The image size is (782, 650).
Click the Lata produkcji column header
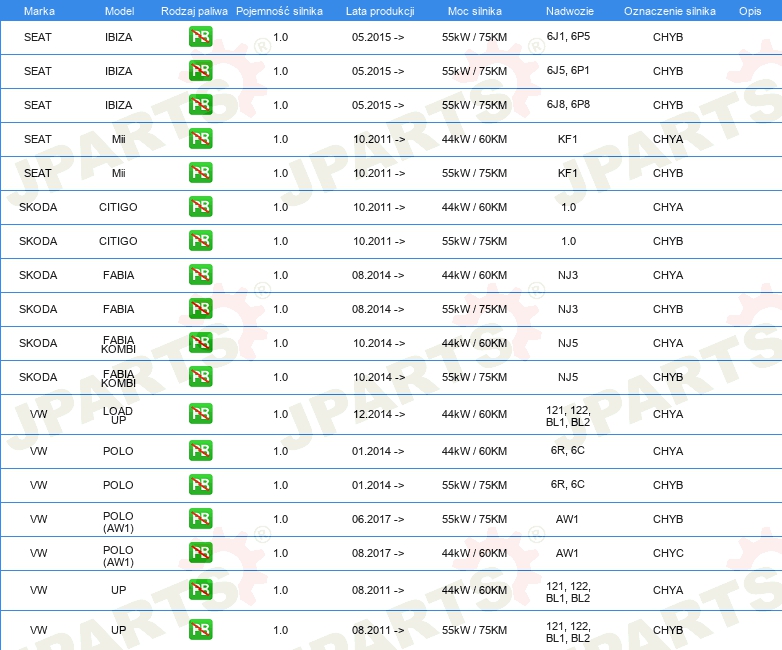(x=380, y=11)
